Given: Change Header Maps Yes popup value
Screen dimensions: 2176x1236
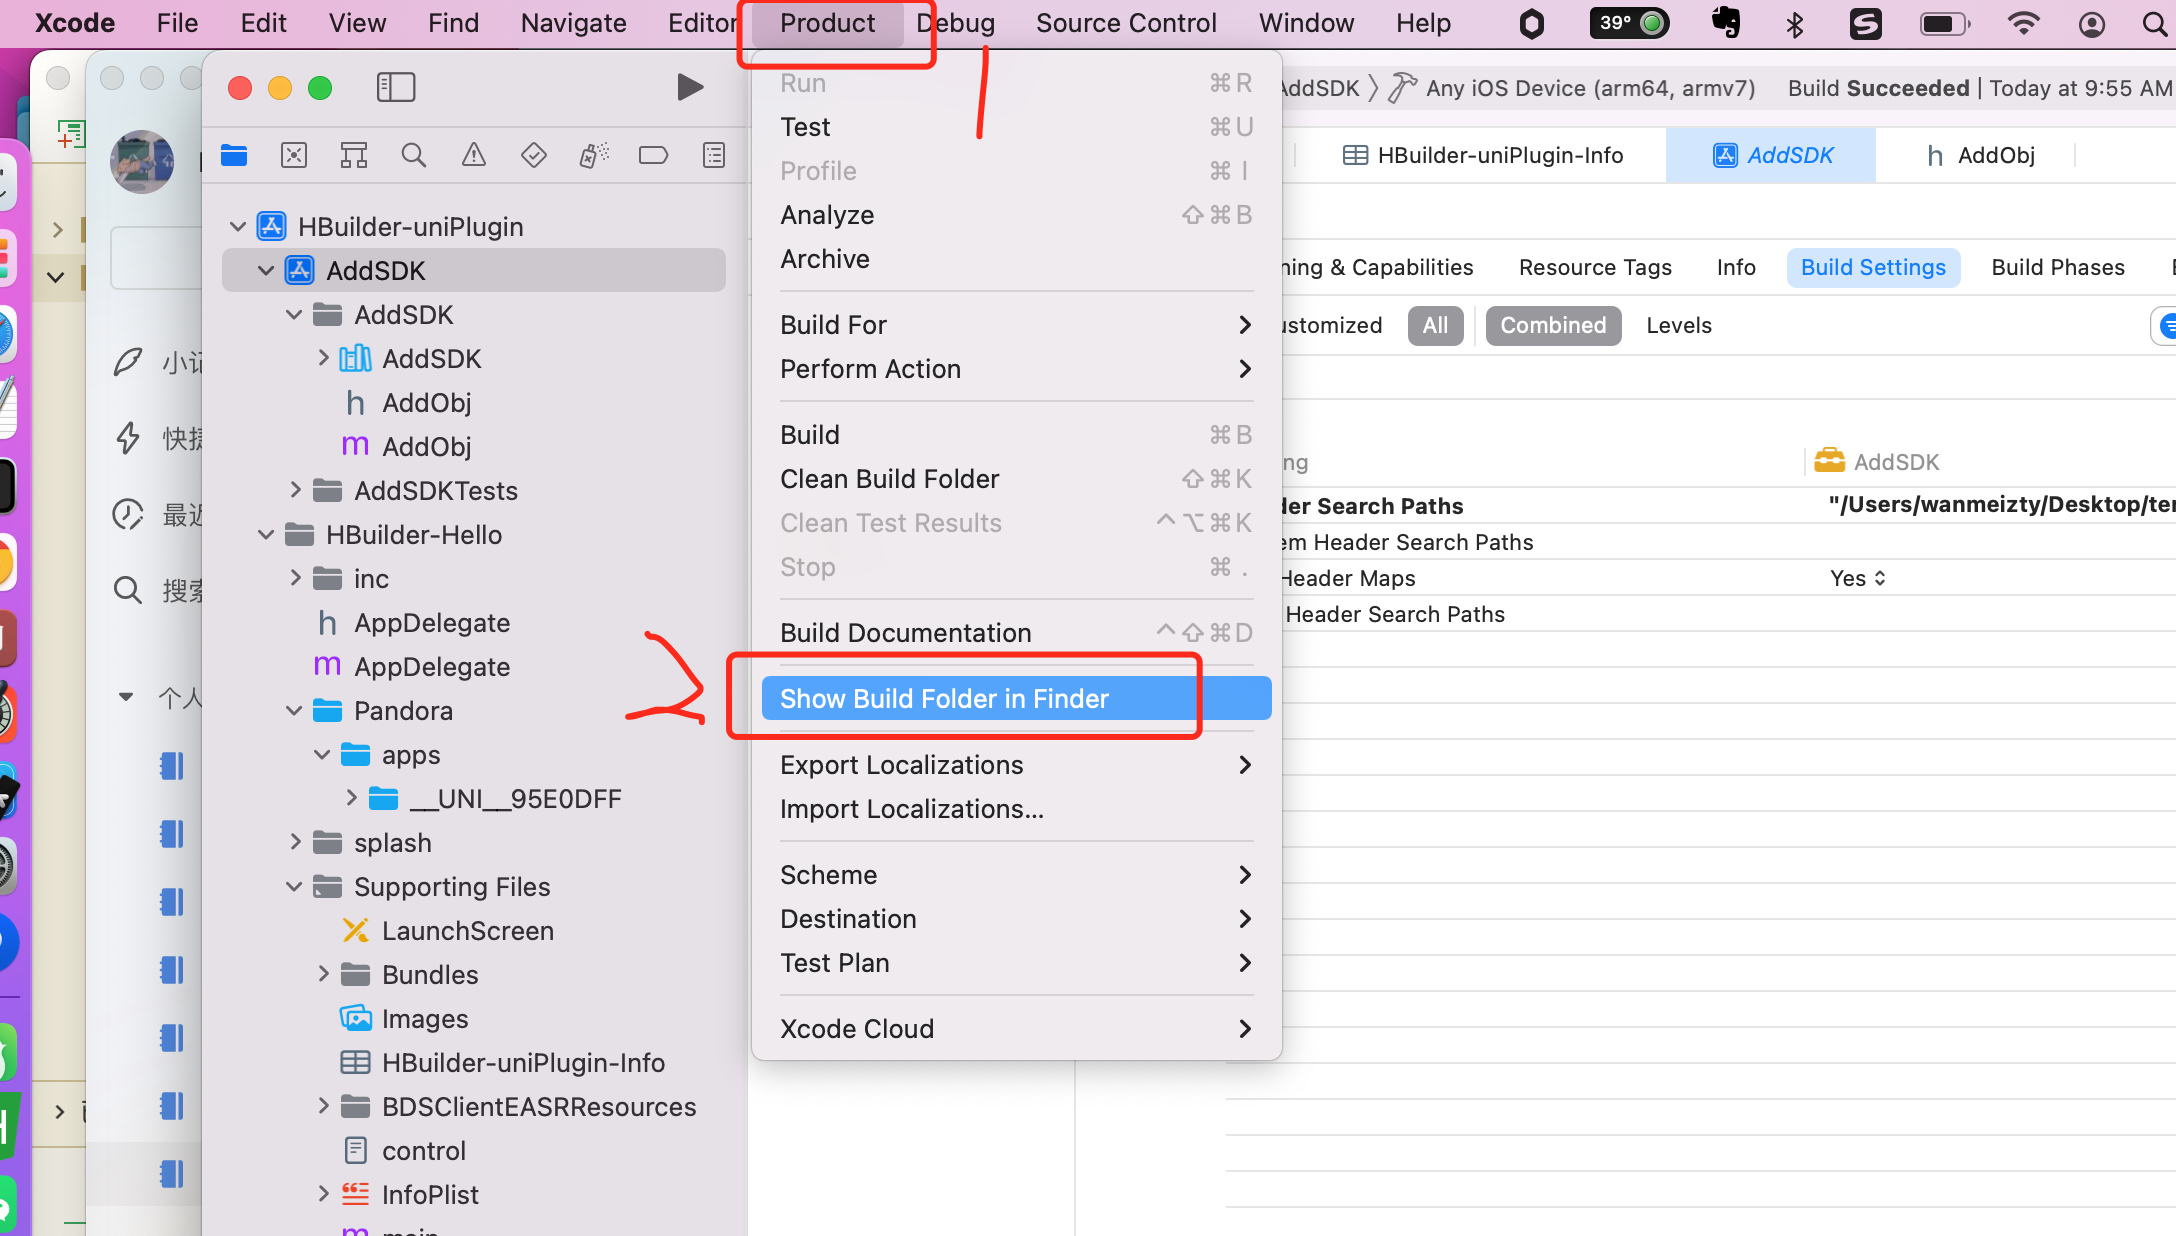Looking at the screenshot, I should [1858, 578].
